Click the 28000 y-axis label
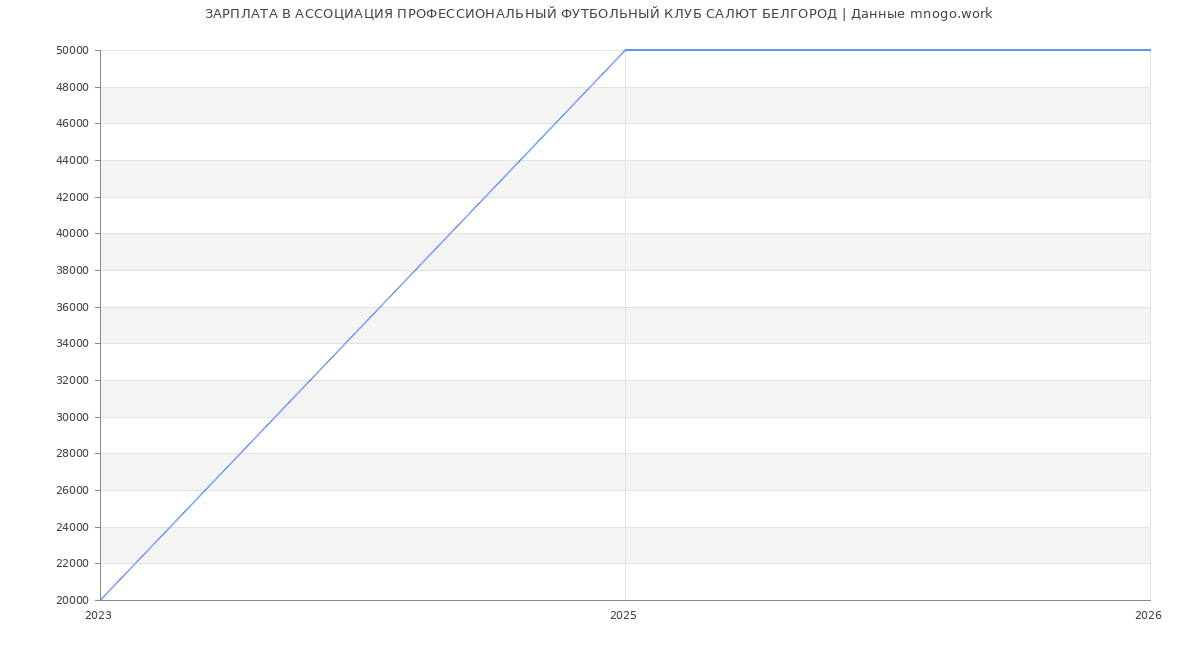The image size is (1200, 650). (73, 454)
